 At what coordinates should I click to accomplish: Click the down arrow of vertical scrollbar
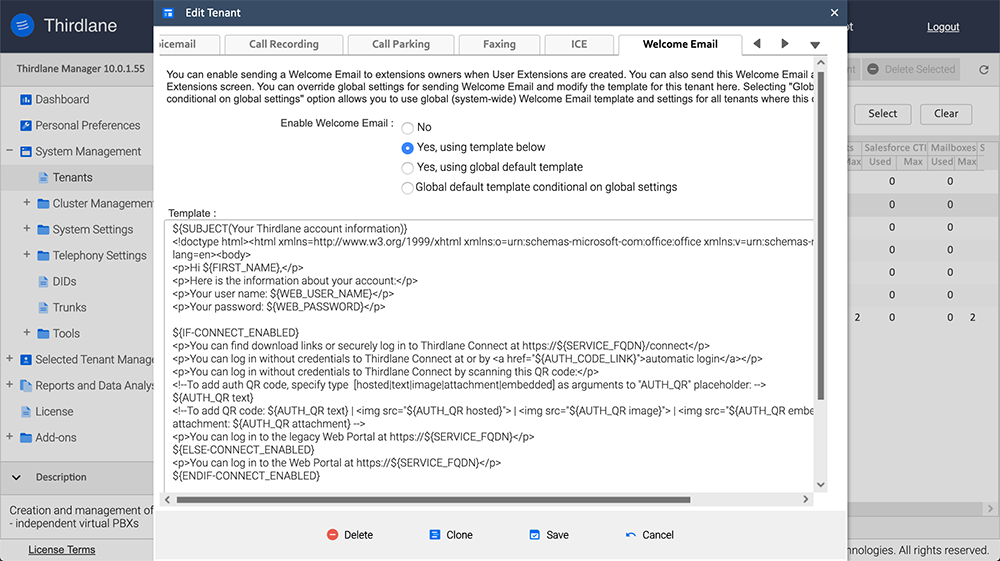tap(821, 485)
